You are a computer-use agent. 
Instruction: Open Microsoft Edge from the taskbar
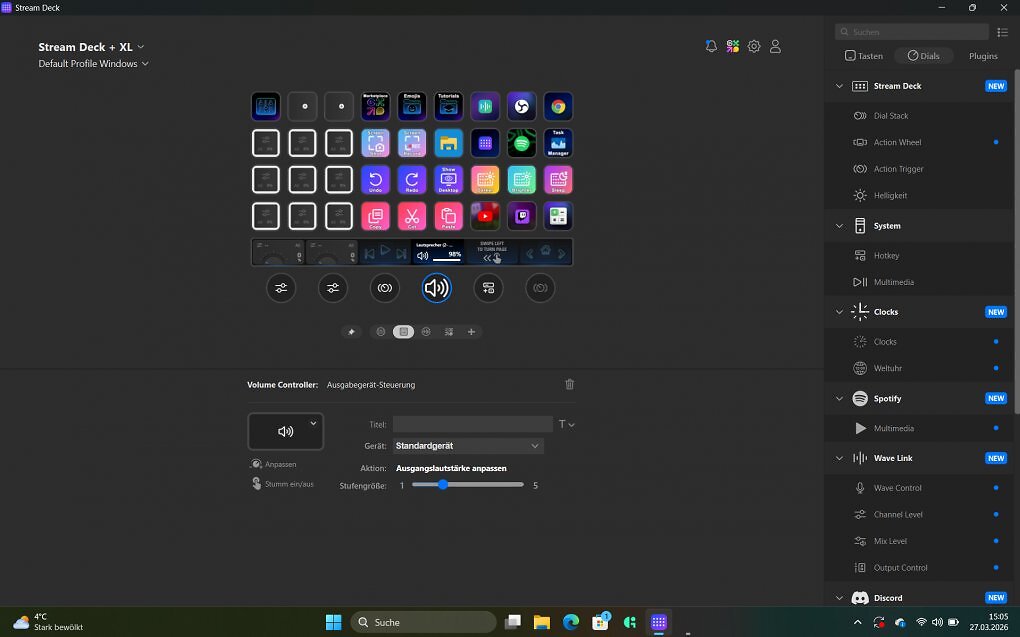pos(570,622)
